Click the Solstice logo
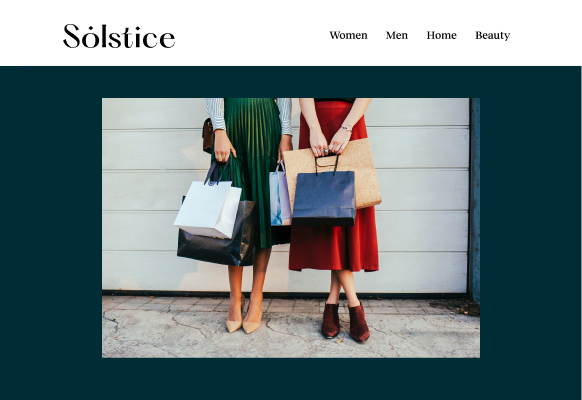Image resolution: width=582 pixels, height=400 pixels. click(x=119, y=36)
